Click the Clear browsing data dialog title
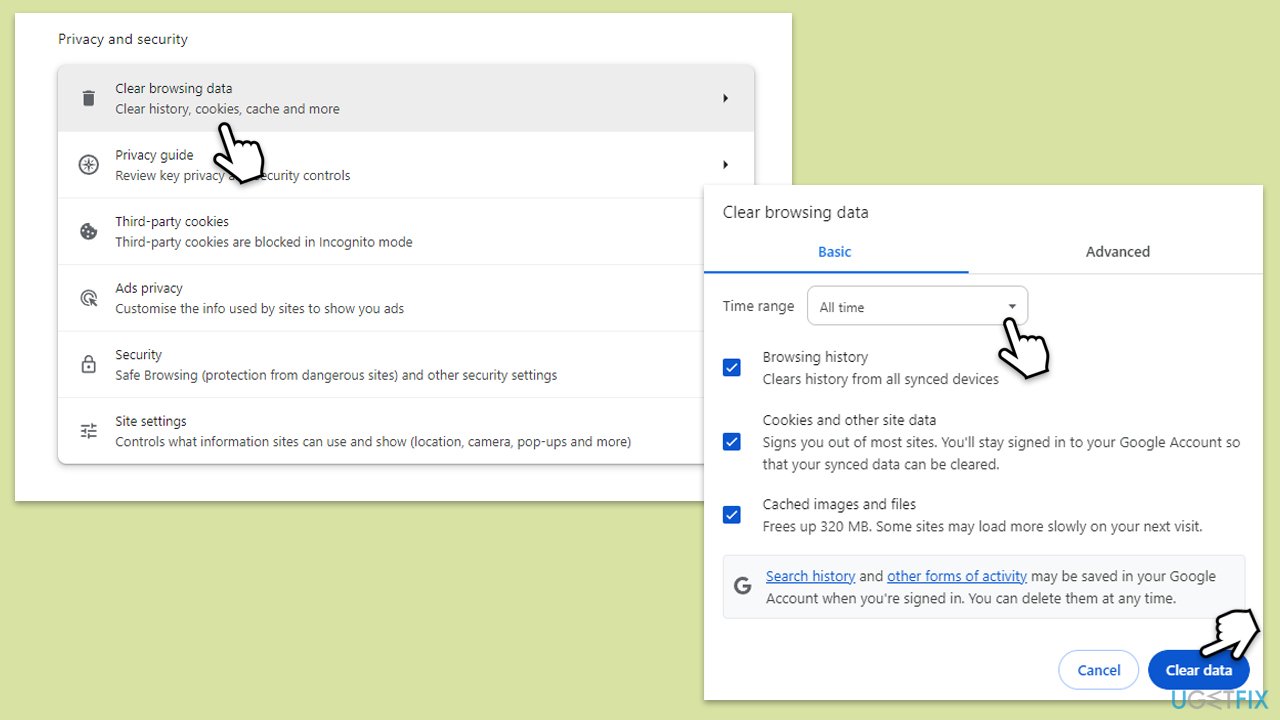 click(796, 212)
